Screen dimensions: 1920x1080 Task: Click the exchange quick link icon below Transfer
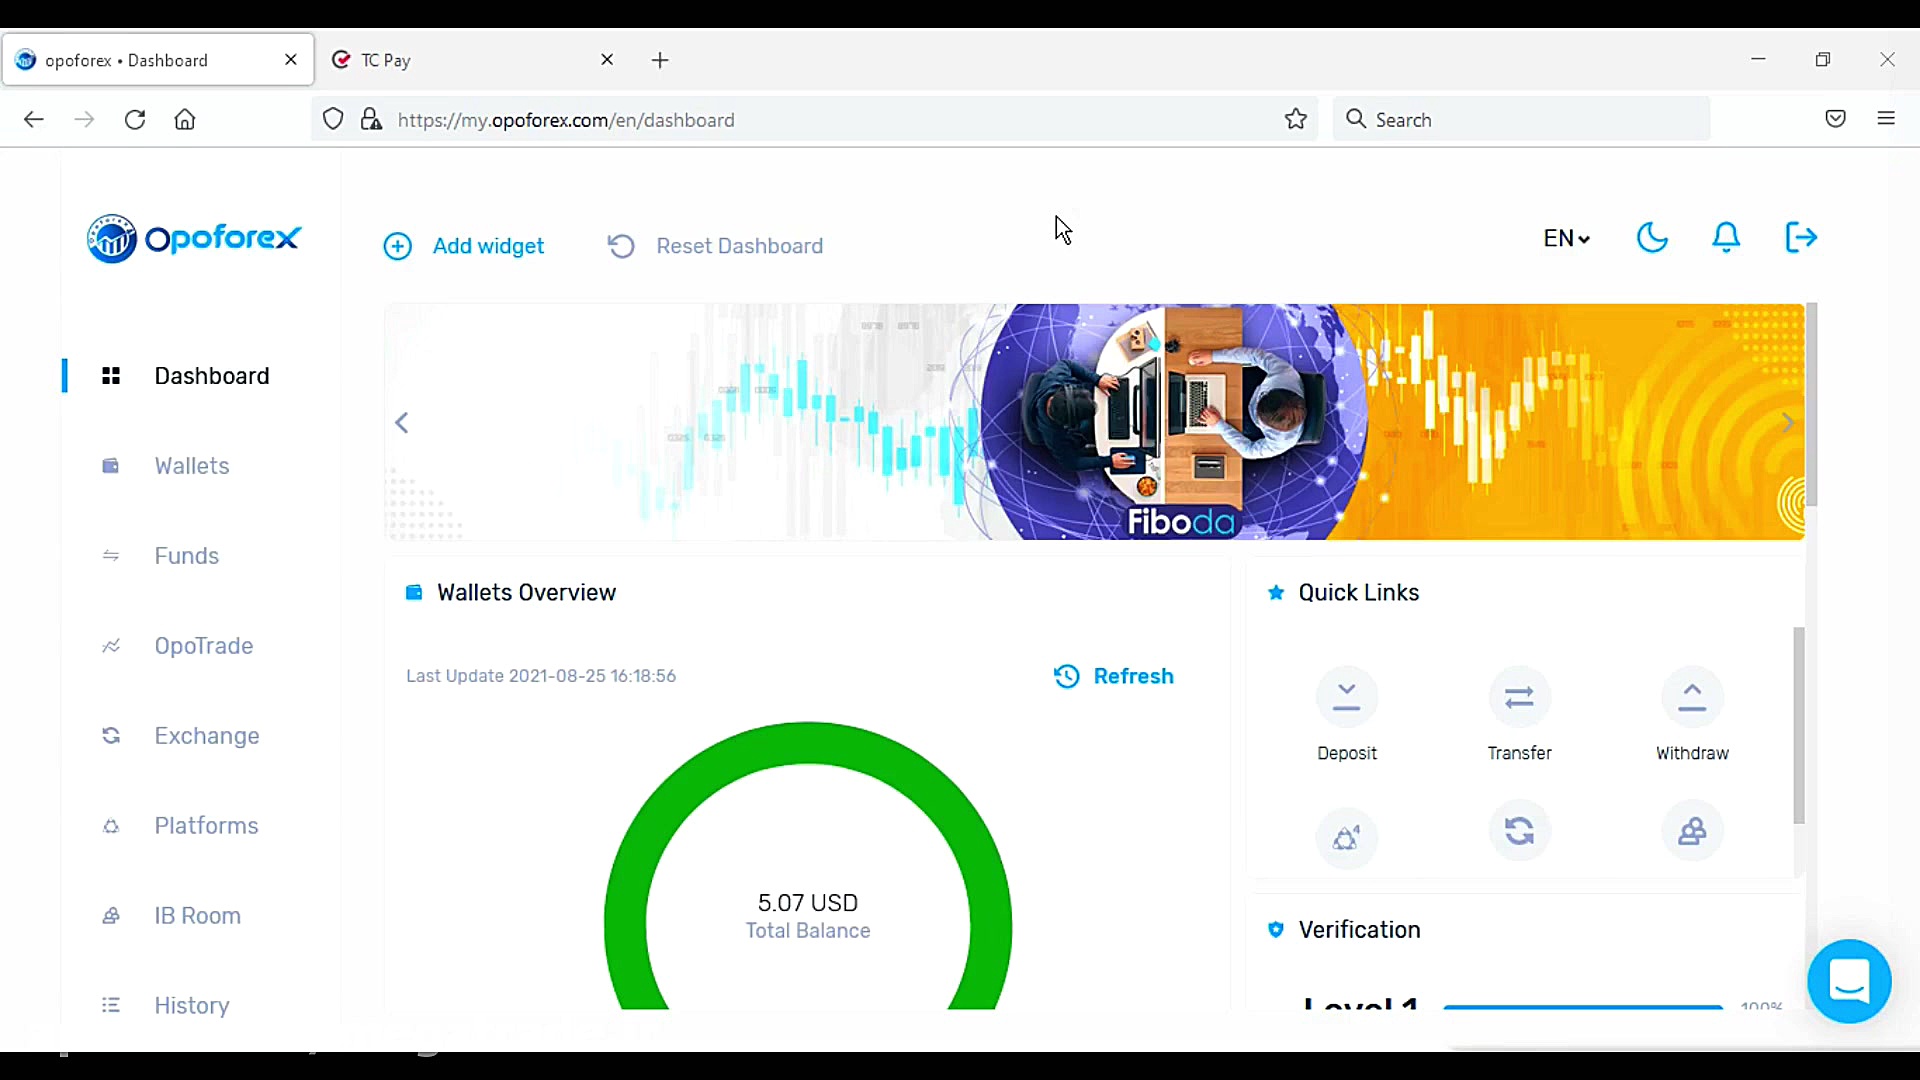[x=1519, y=831]
